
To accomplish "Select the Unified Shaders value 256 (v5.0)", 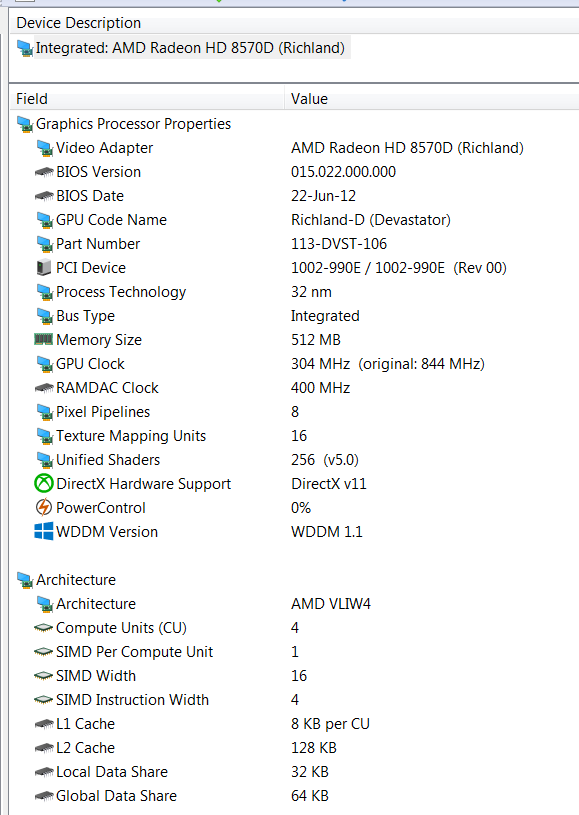I will 325,460.
